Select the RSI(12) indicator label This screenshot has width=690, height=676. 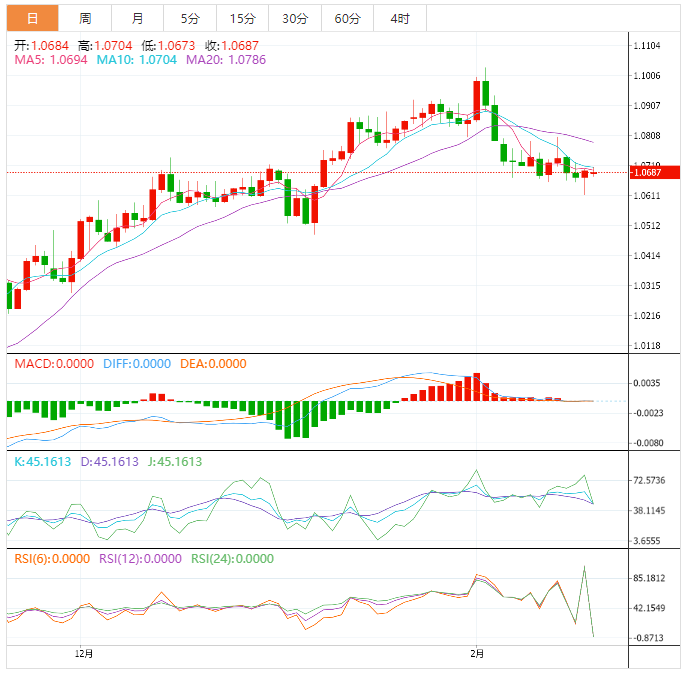point(140,560)
